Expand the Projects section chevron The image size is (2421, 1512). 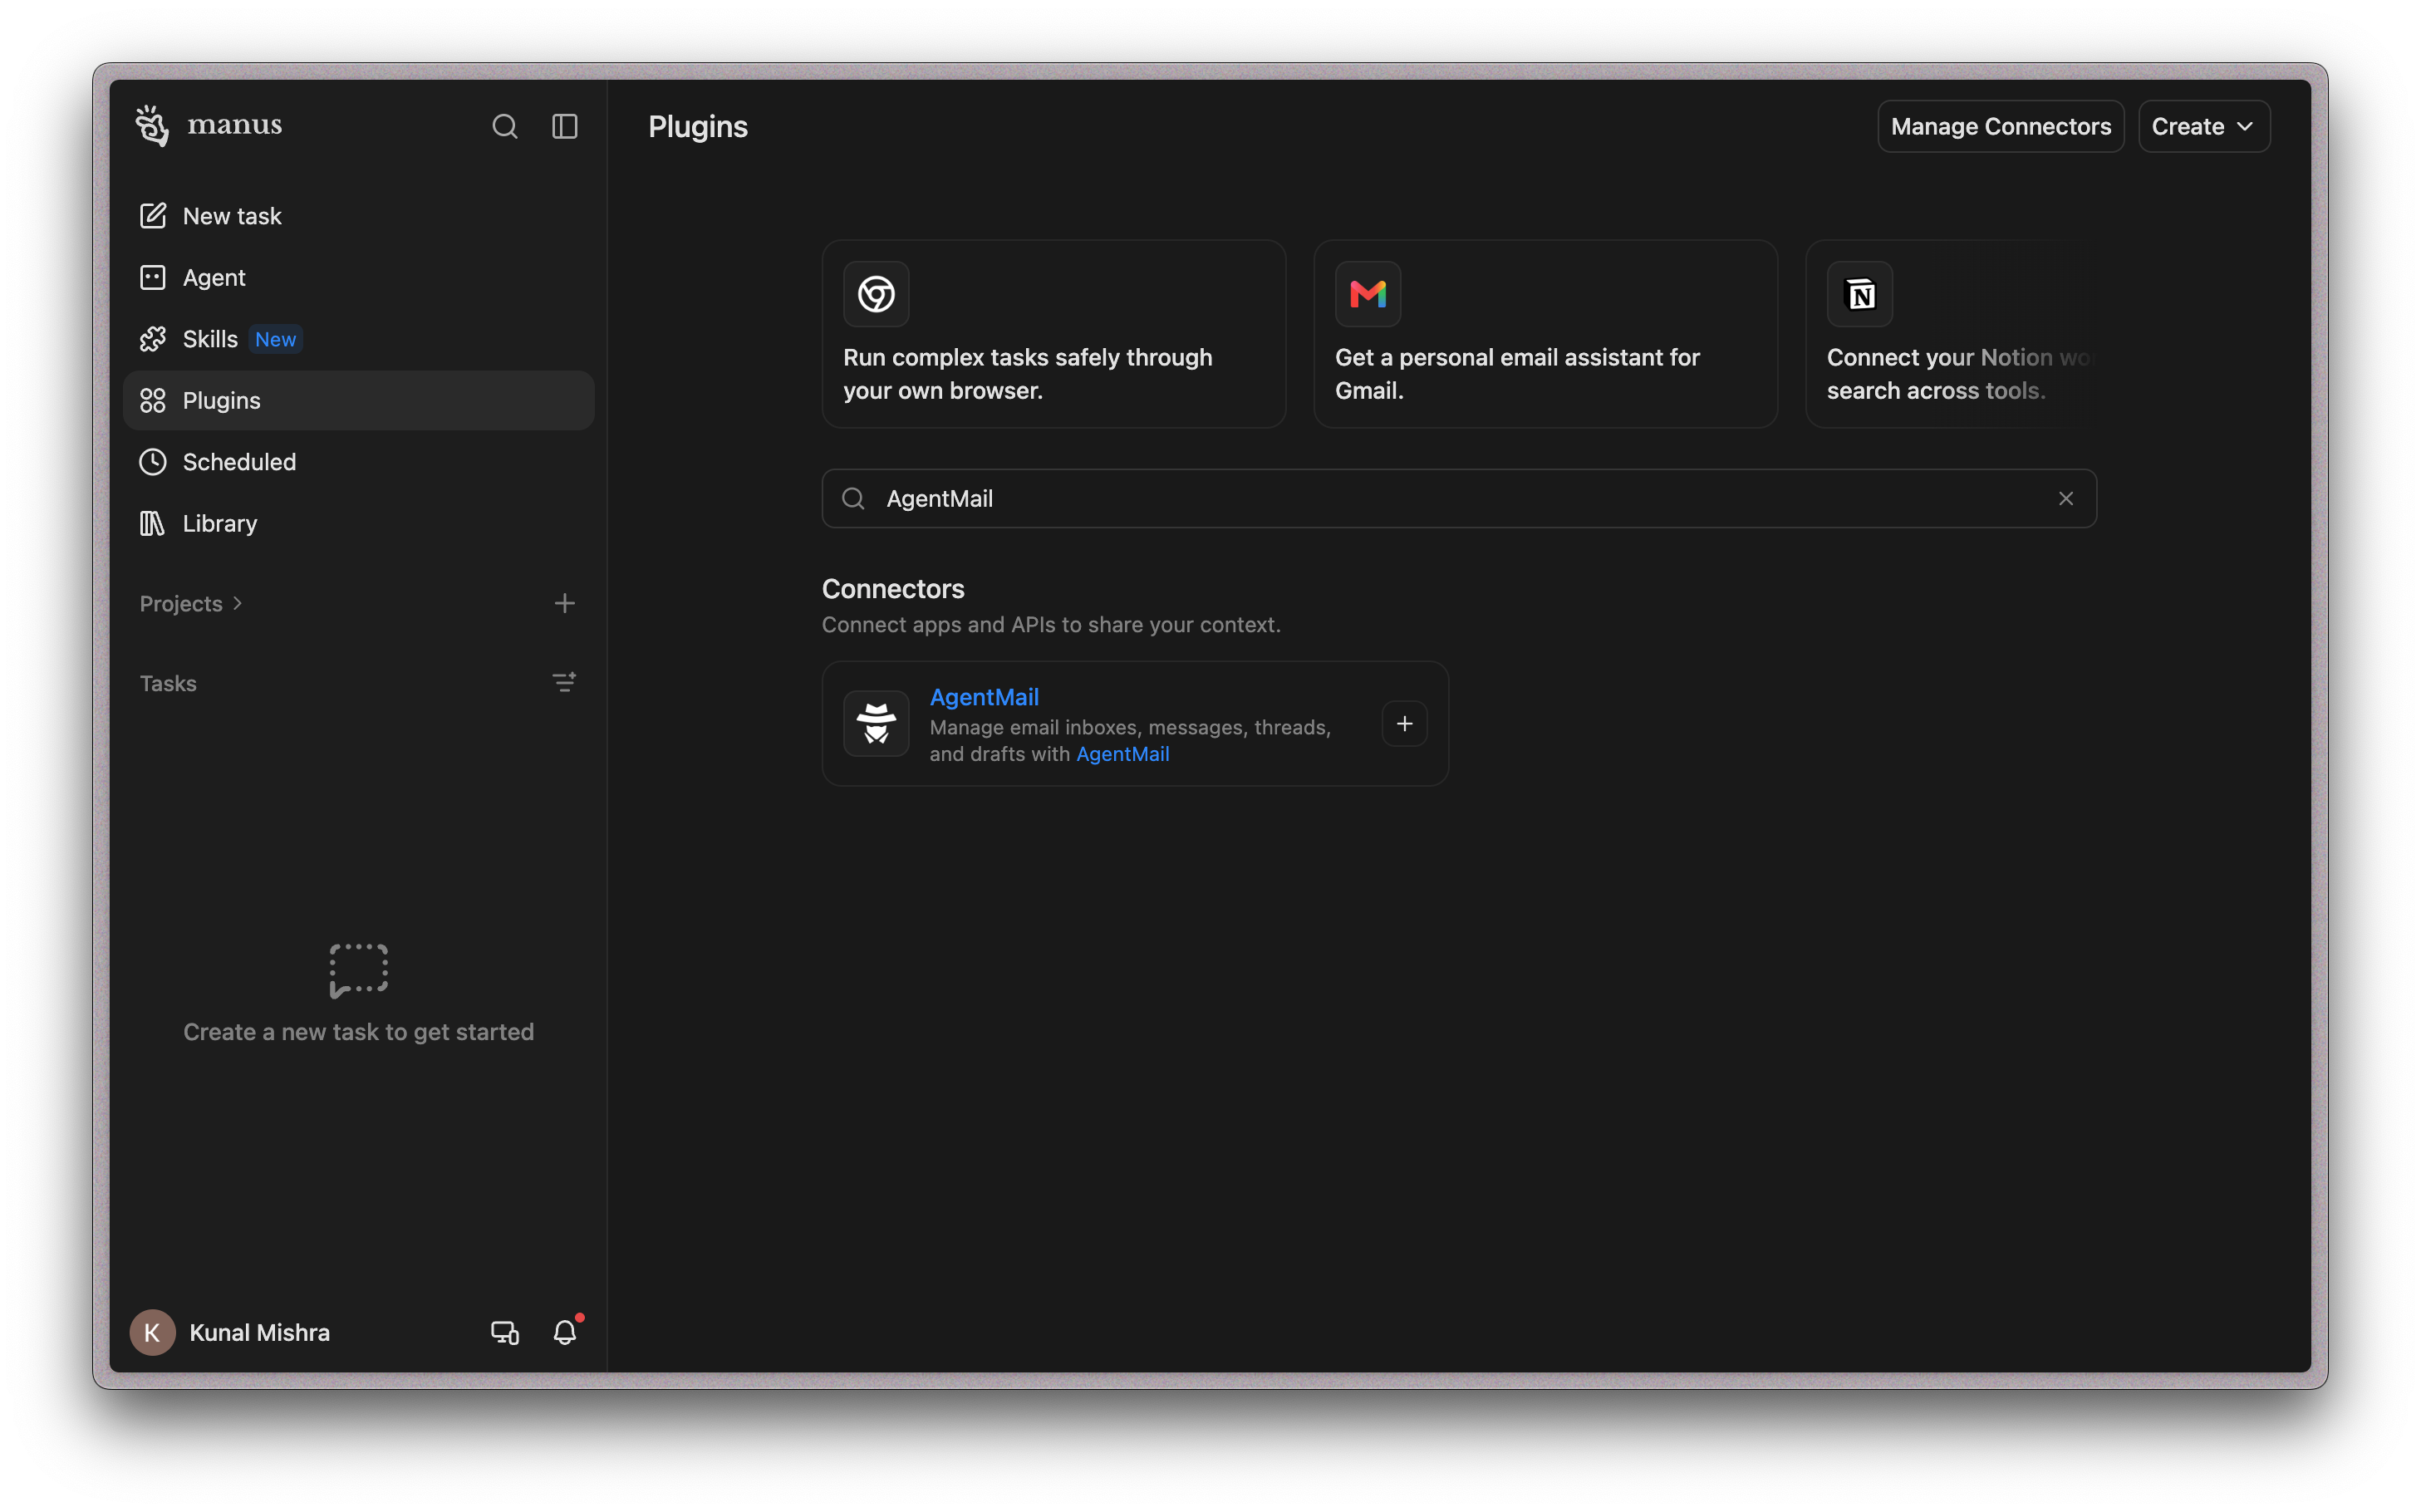point(238,603)
